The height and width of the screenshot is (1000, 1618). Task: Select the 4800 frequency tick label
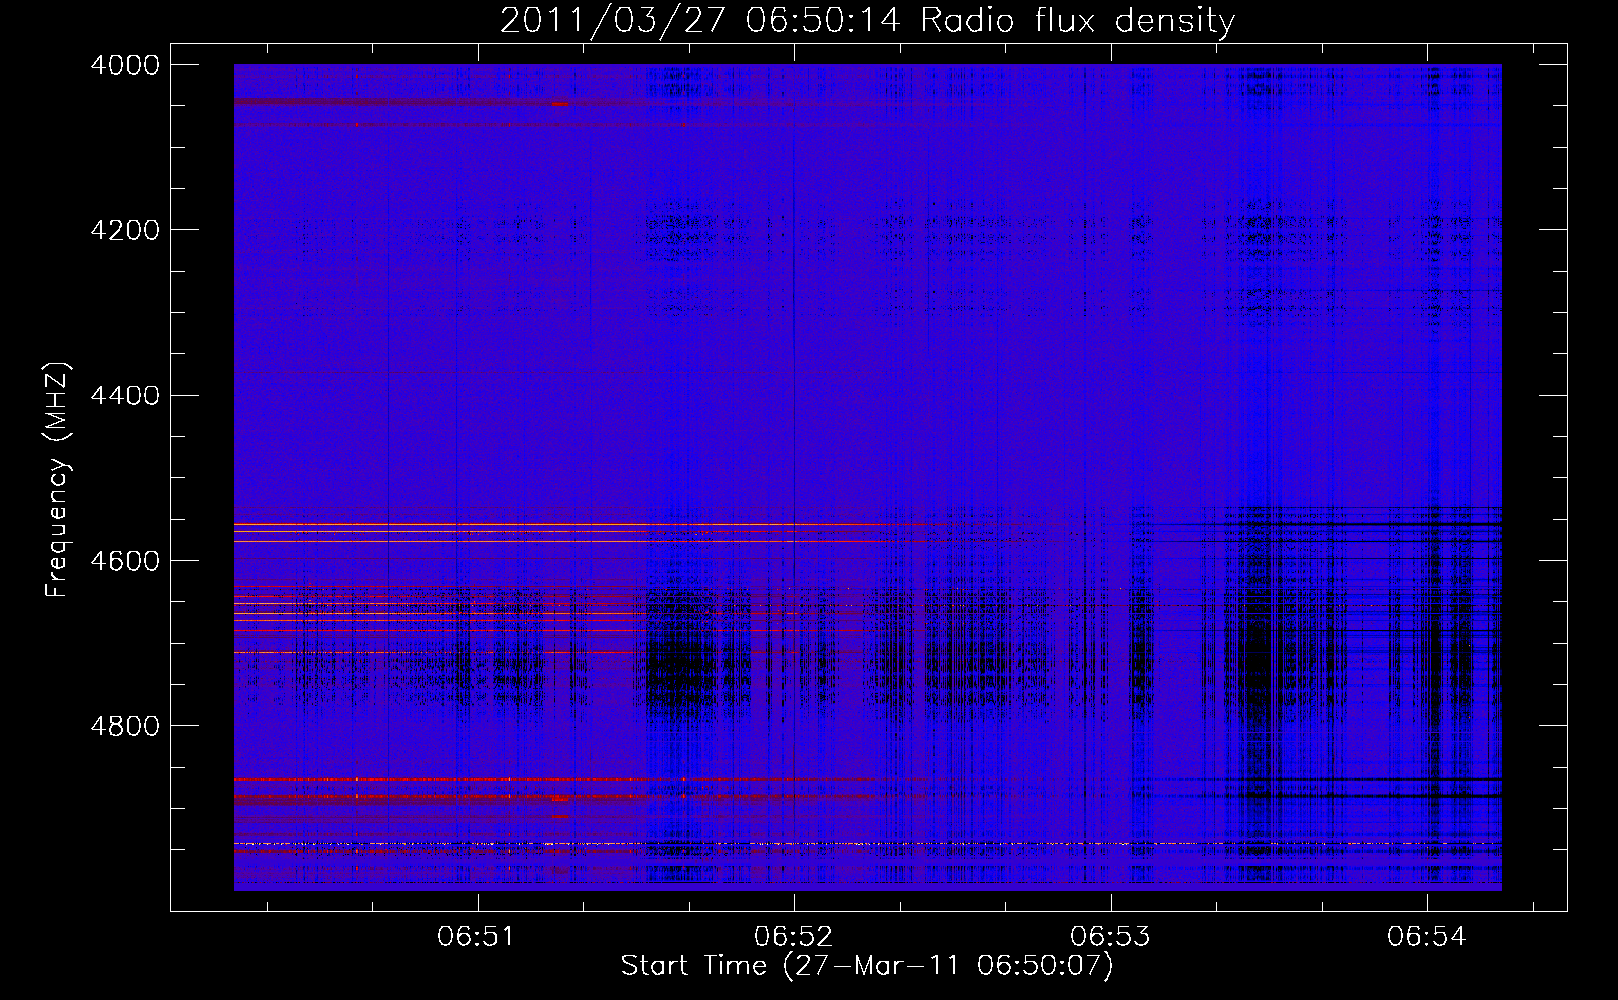click(125, 726)
